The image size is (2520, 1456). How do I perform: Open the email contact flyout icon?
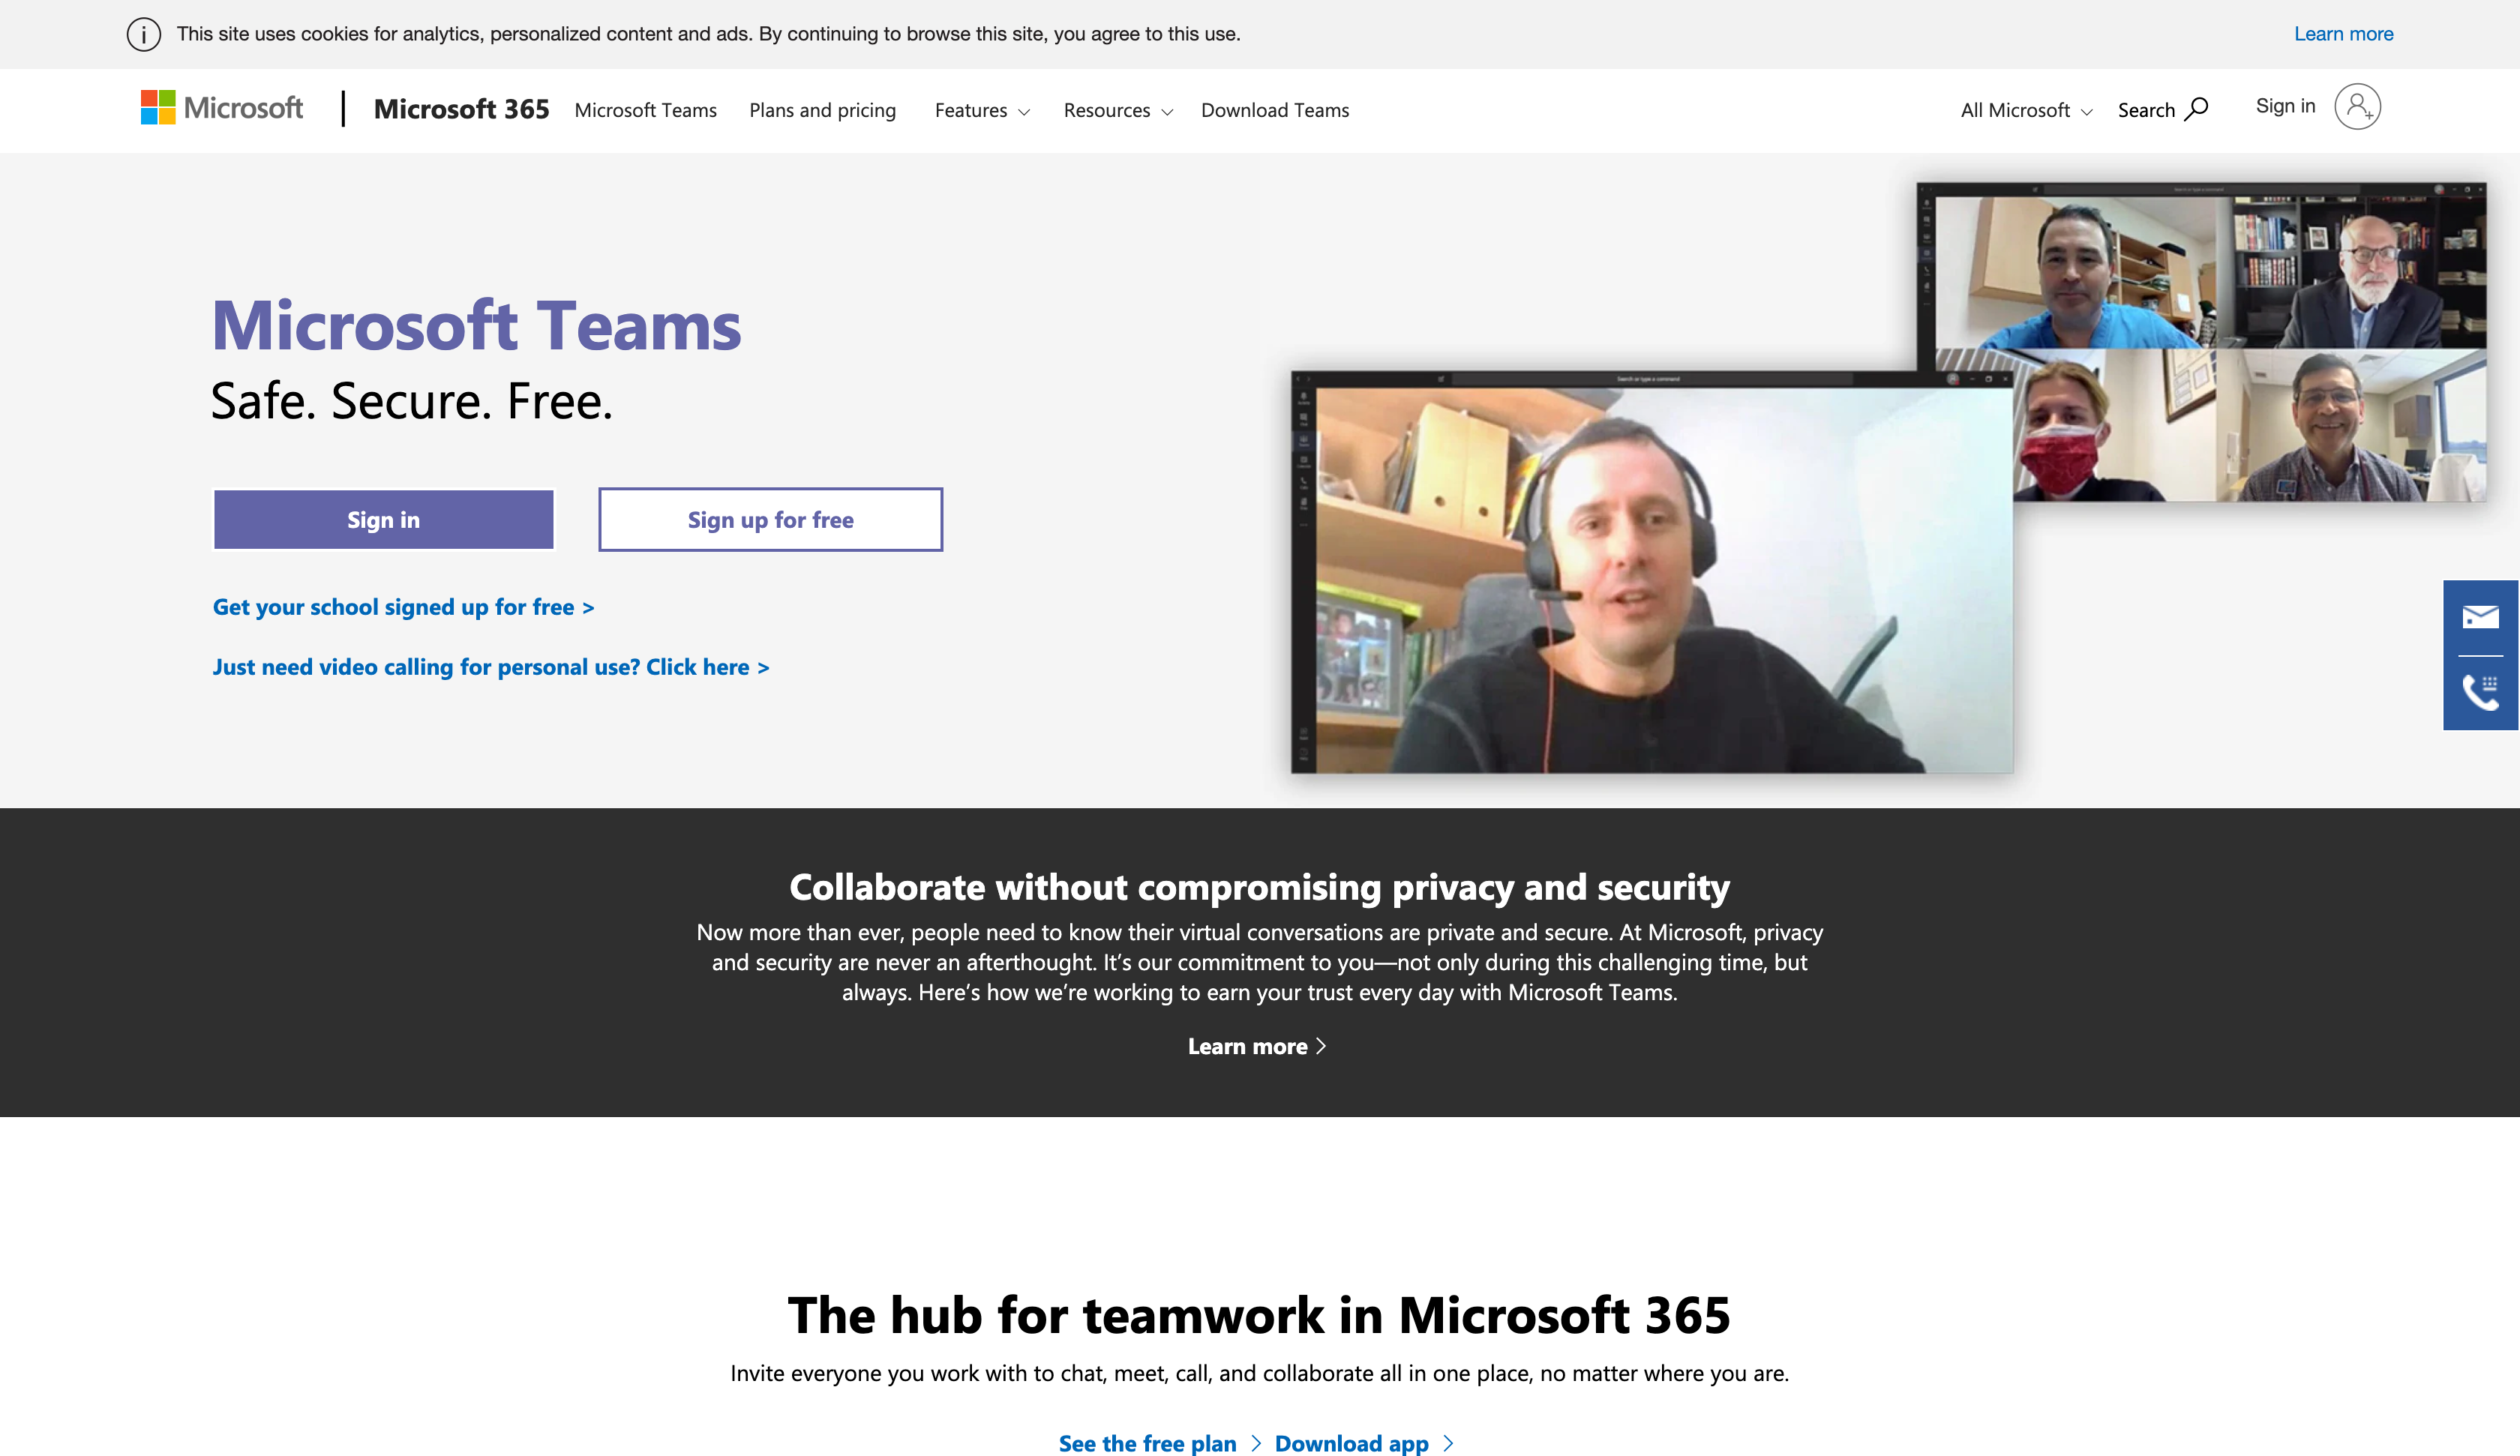[x=2482, y=617]
